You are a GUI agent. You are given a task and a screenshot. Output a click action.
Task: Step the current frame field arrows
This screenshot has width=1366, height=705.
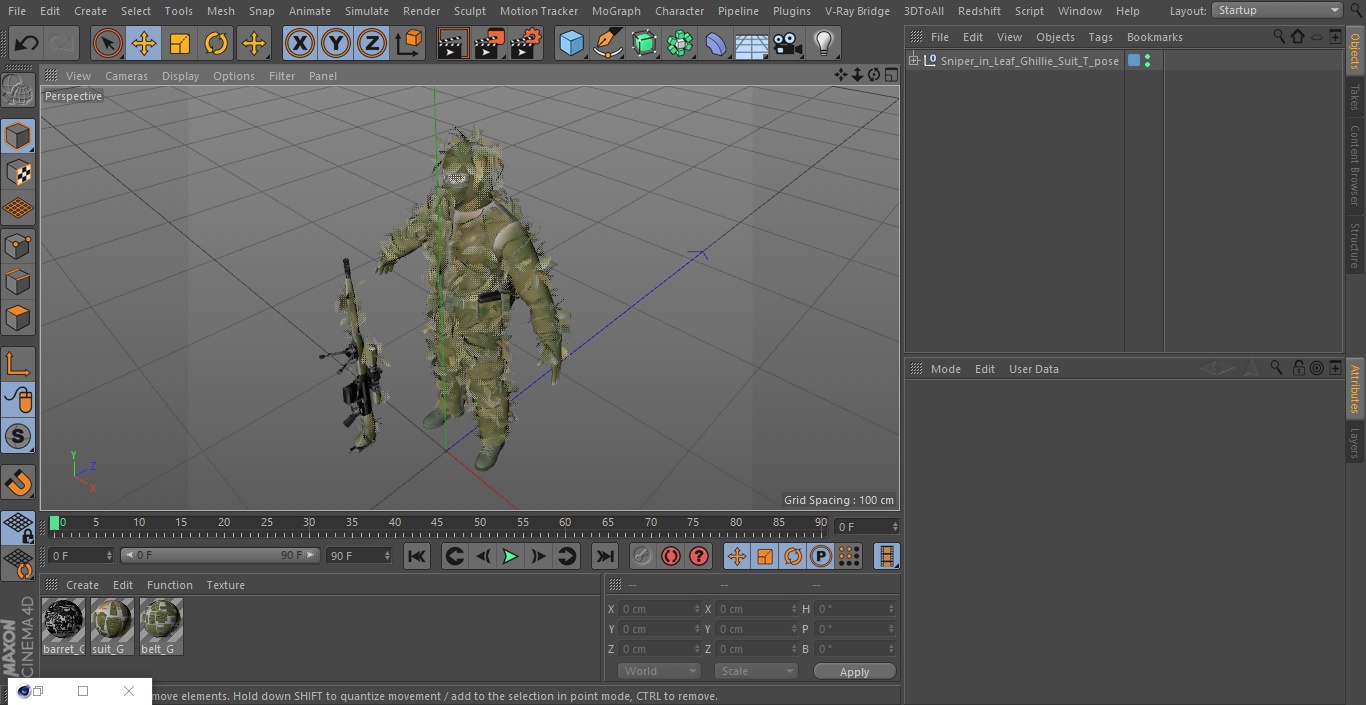(x=895, y=526)
